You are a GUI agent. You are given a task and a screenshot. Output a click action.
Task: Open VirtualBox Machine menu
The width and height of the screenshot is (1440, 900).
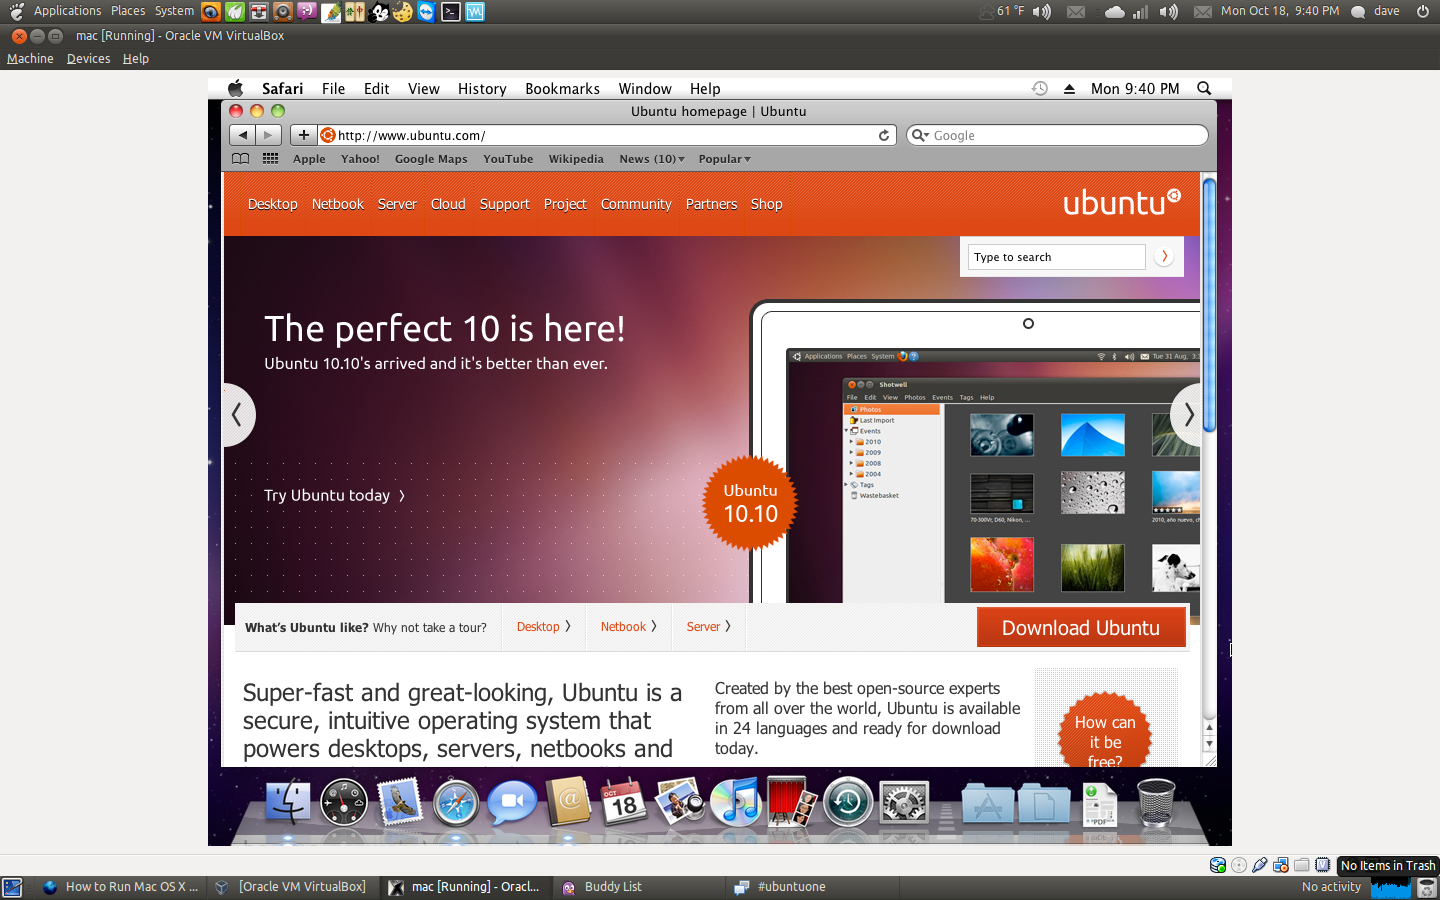coord(30,59)
